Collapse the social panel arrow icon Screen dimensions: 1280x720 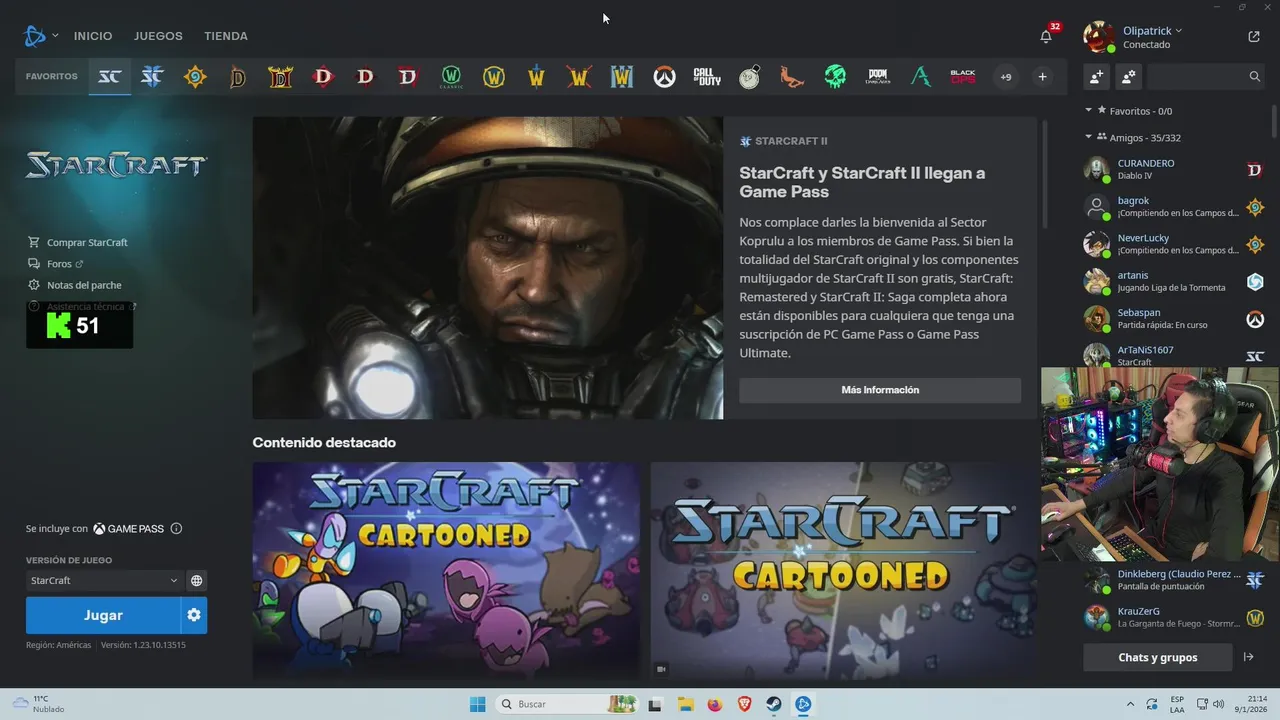click(x=1248, y=657)
